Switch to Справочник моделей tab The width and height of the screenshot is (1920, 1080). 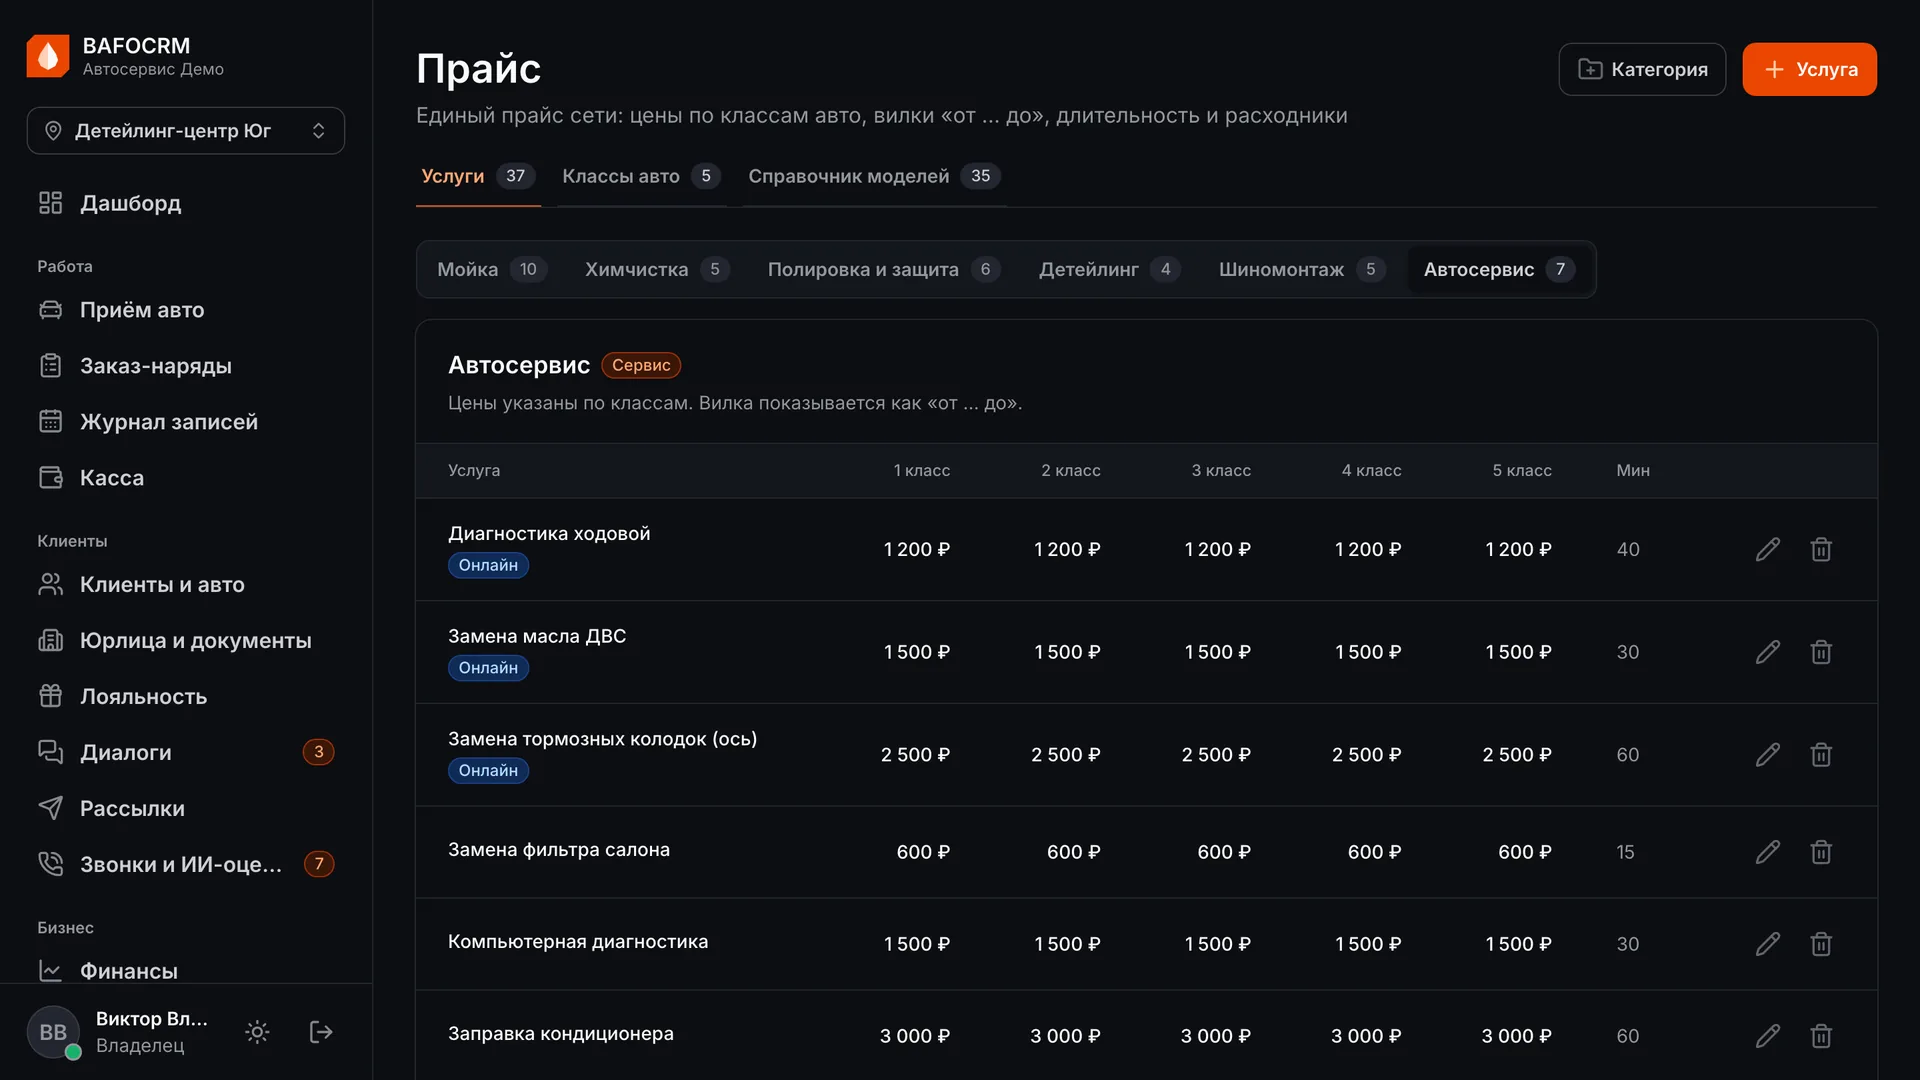point(874,176)
